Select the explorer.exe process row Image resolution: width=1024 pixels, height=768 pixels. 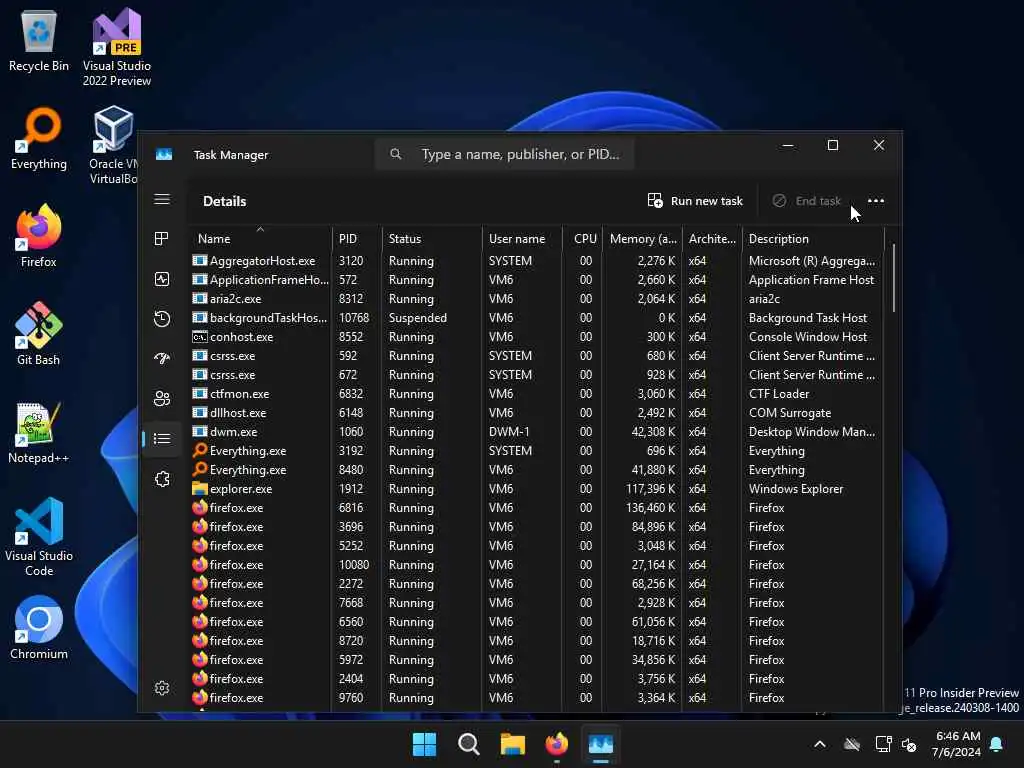[x=537, y=488]
